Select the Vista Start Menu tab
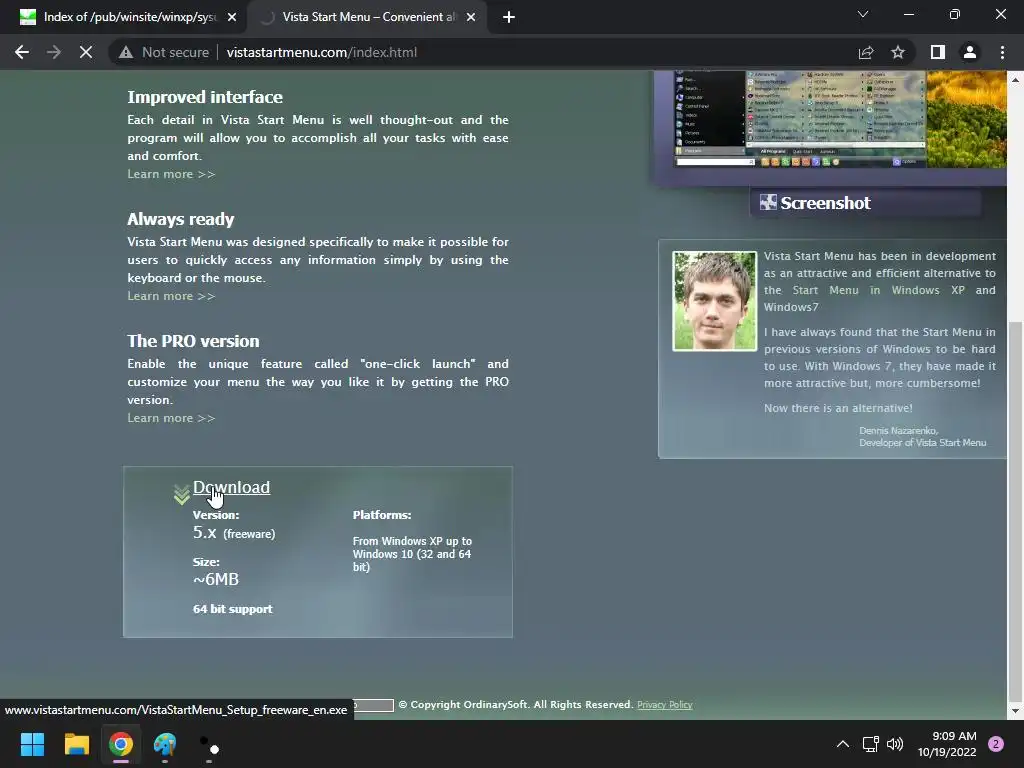1024x768 pixels. click(x=366, y=17)
